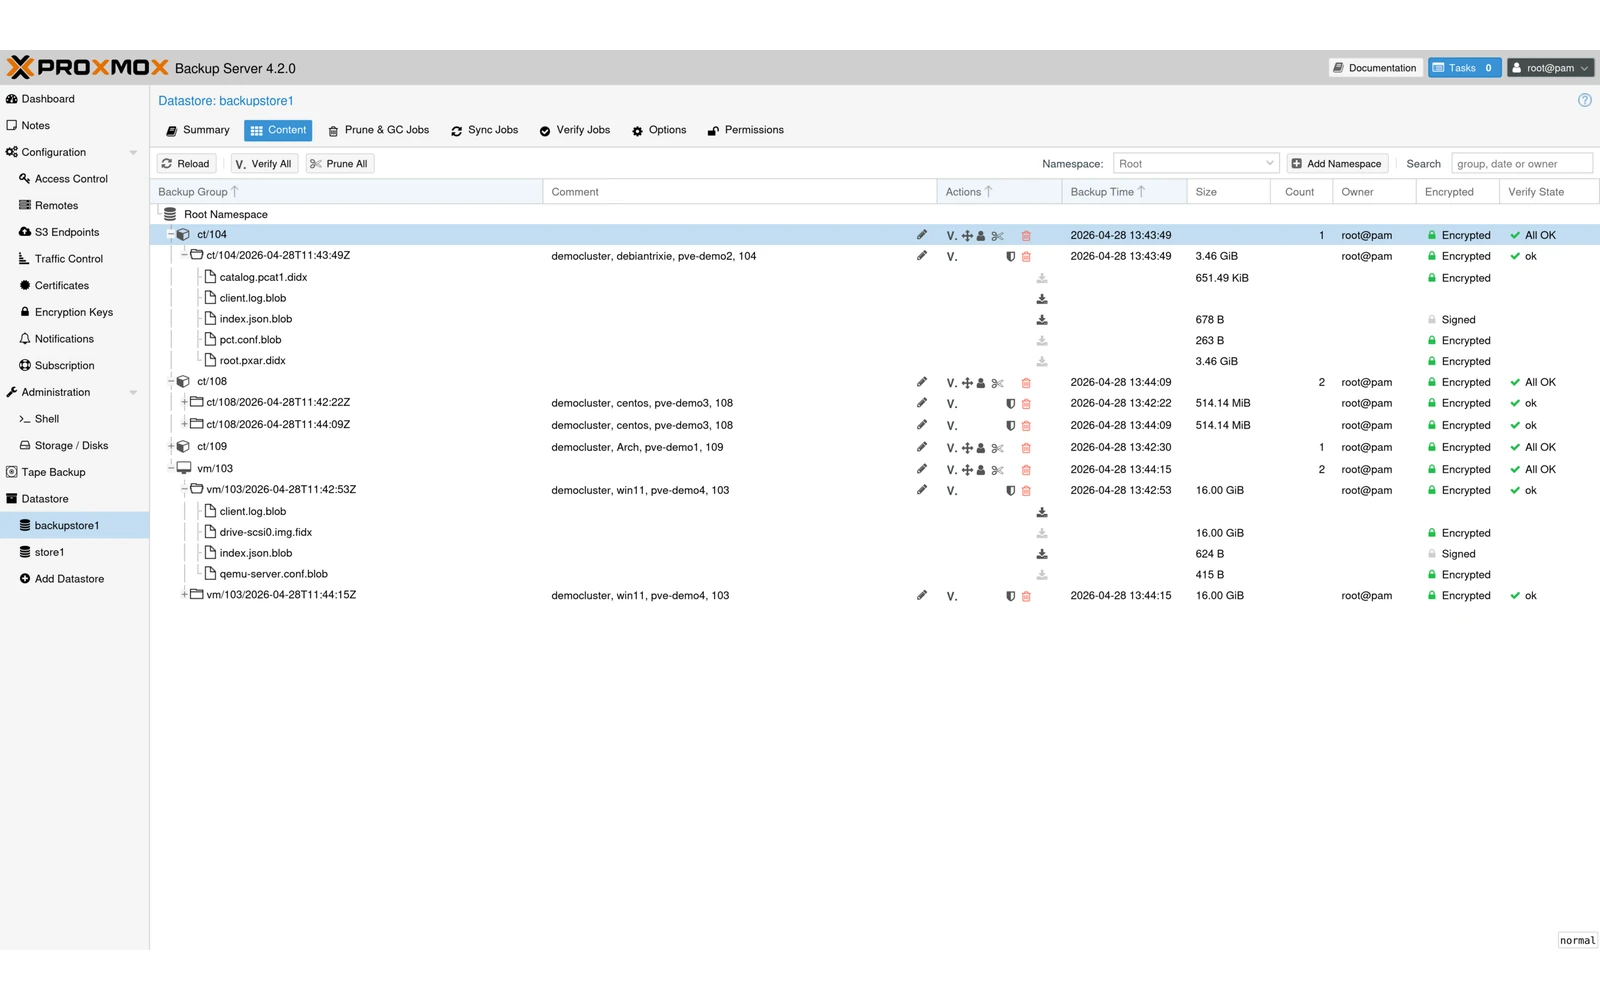Toggle protection on snapshot ct/108/2026-04-28T11:42:22Z
The height and width of the screenshot is (1000, 1600).
(1010, 404)
